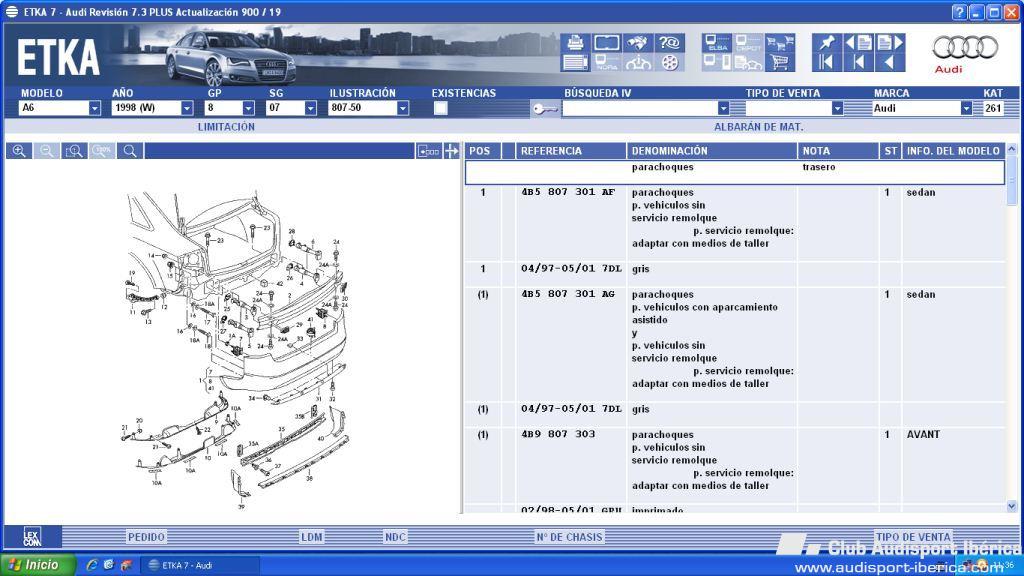Select part reference 4B9 807 303
Image resolution: width=1024 pixels, height=576 pixels.
tap(558, 434)
